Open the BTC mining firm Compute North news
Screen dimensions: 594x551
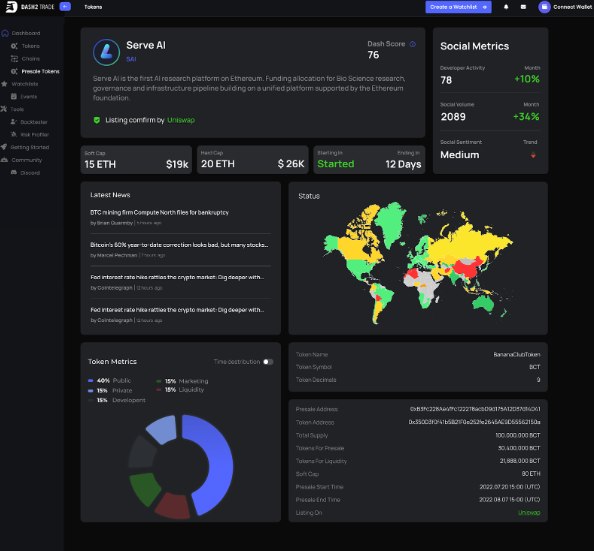click(159, 213)
